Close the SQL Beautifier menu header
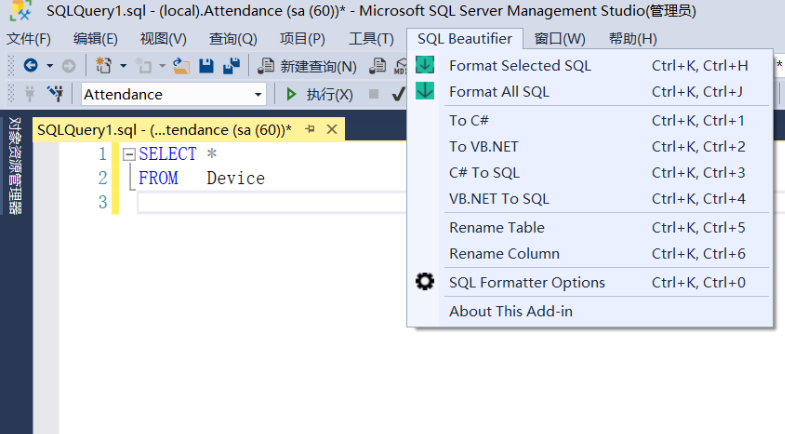Screen dimensions: 785x434 point(465,39)
